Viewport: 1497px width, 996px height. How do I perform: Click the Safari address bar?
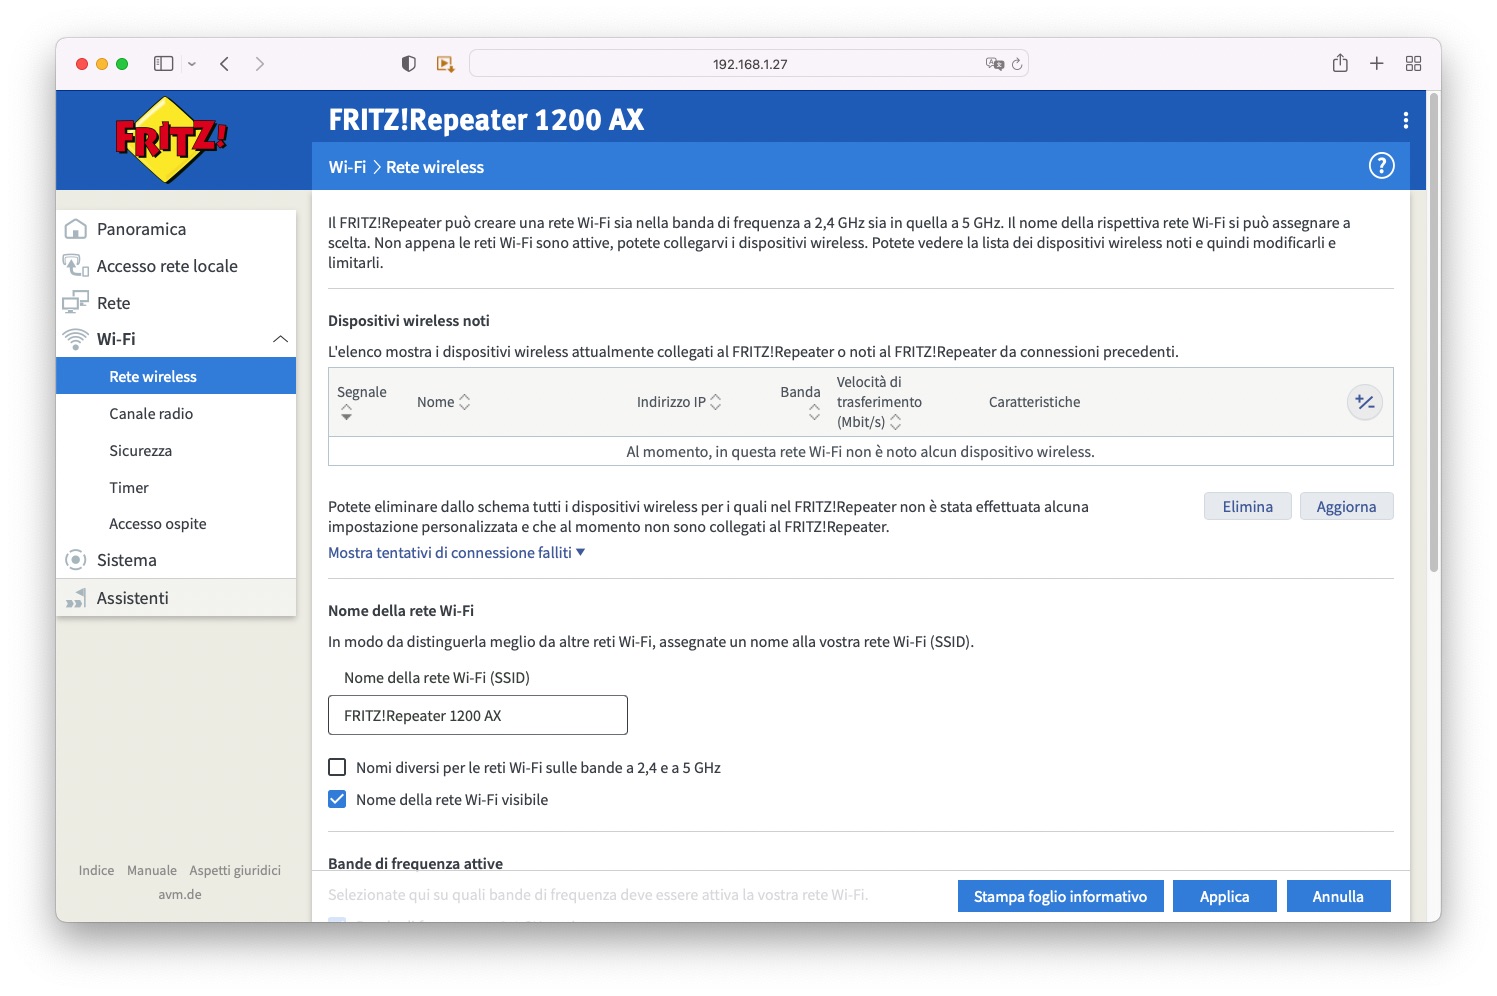(749, 64)
